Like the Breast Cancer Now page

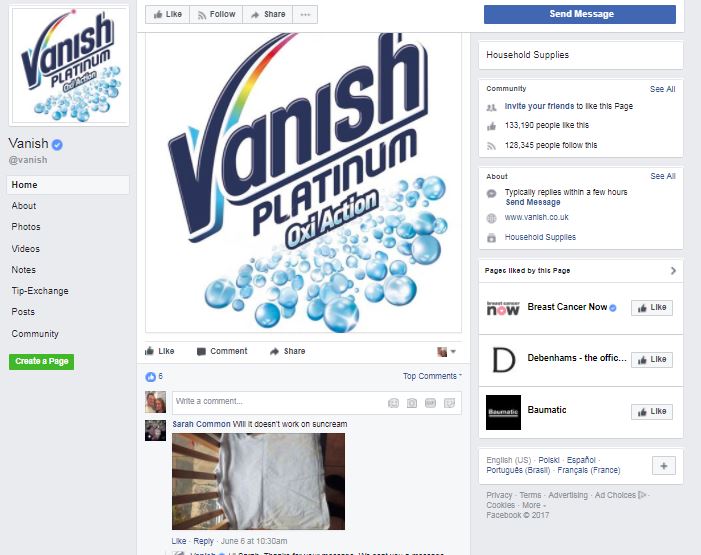click(652, 308)
